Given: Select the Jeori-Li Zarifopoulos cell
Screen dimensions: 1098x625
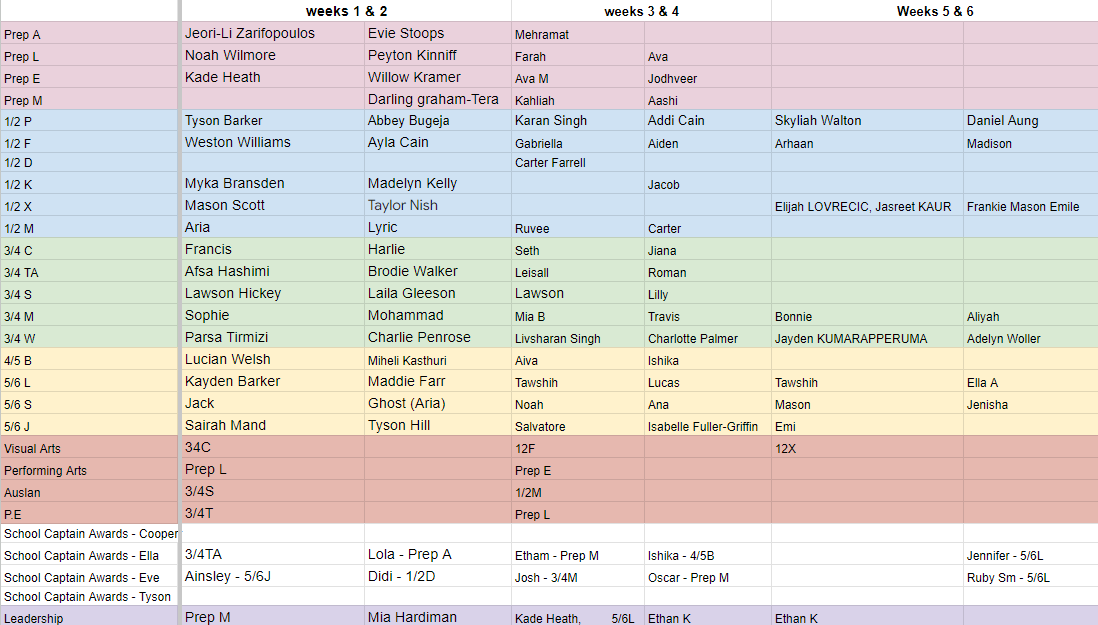Looking at the screenshot, I should (x=250, y=33).
